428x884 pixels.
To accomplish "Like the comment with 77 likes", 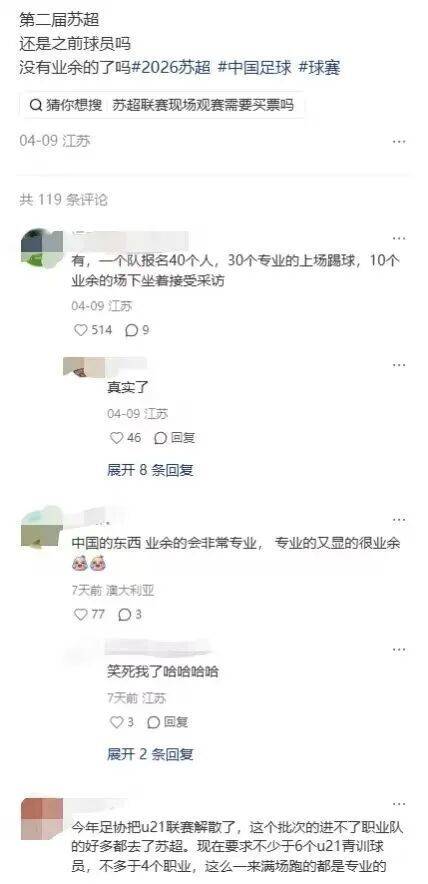I will coord(81,615).
